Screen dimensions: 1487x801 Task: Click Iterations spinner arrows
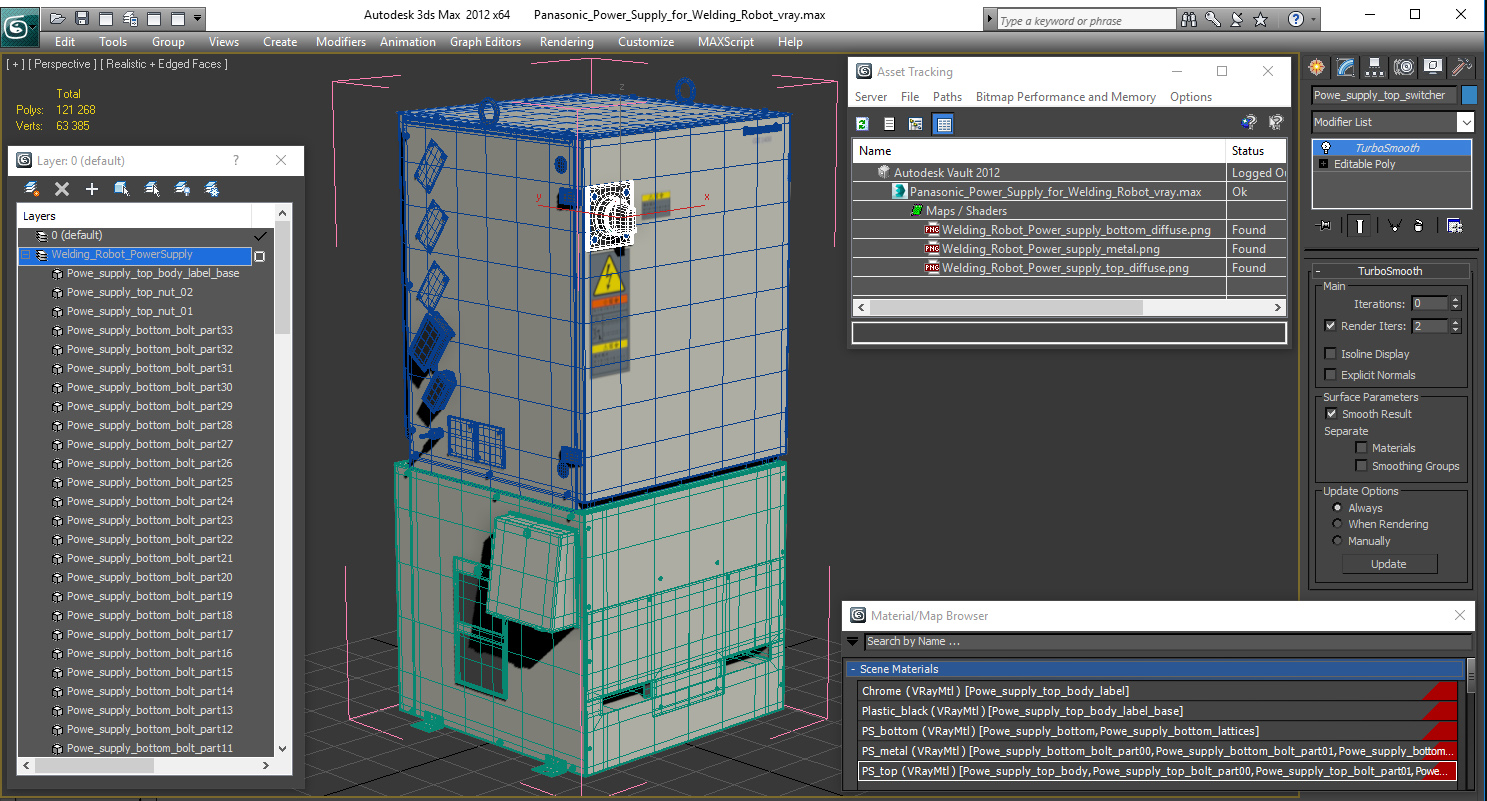click(x=1455, y=304)
